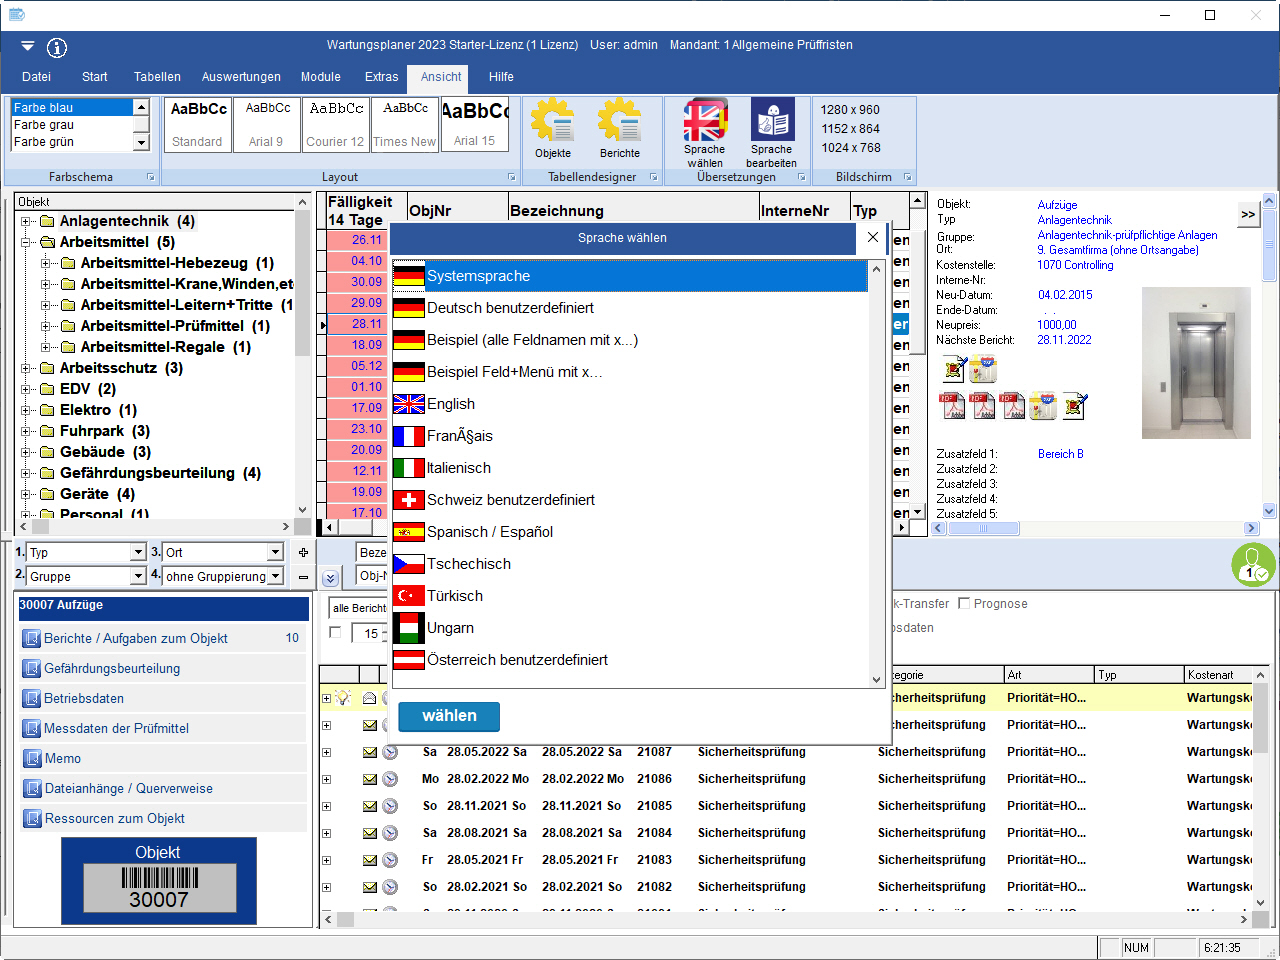Open the ohne Gruppierung dropdown
This screenshot has width=1280, height=960.
pyautogui.click(x=275, y=576)
